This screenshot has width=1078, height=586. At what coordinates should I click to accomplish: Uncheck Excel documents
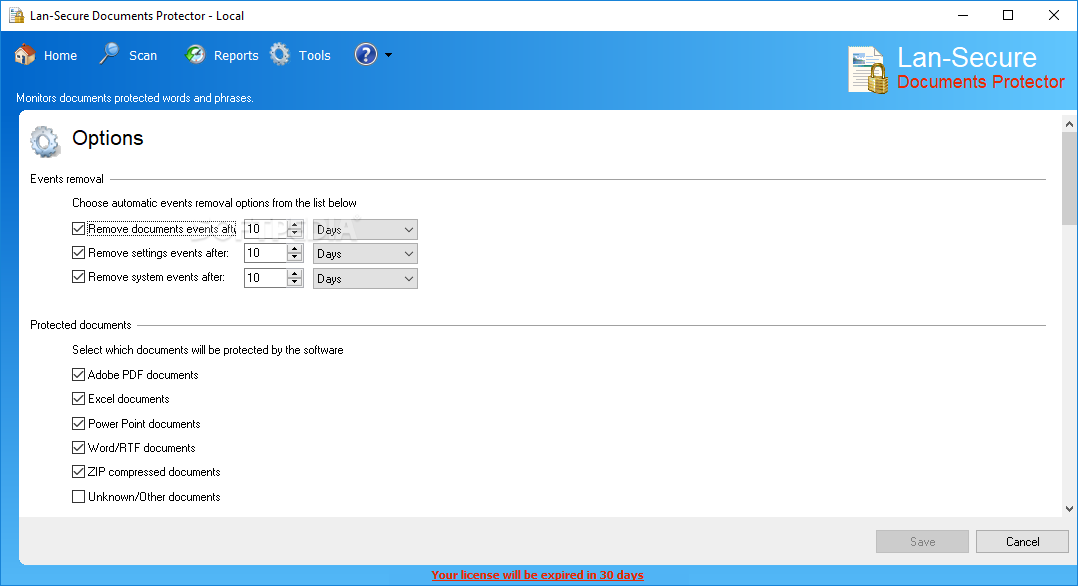click(78, 398)
